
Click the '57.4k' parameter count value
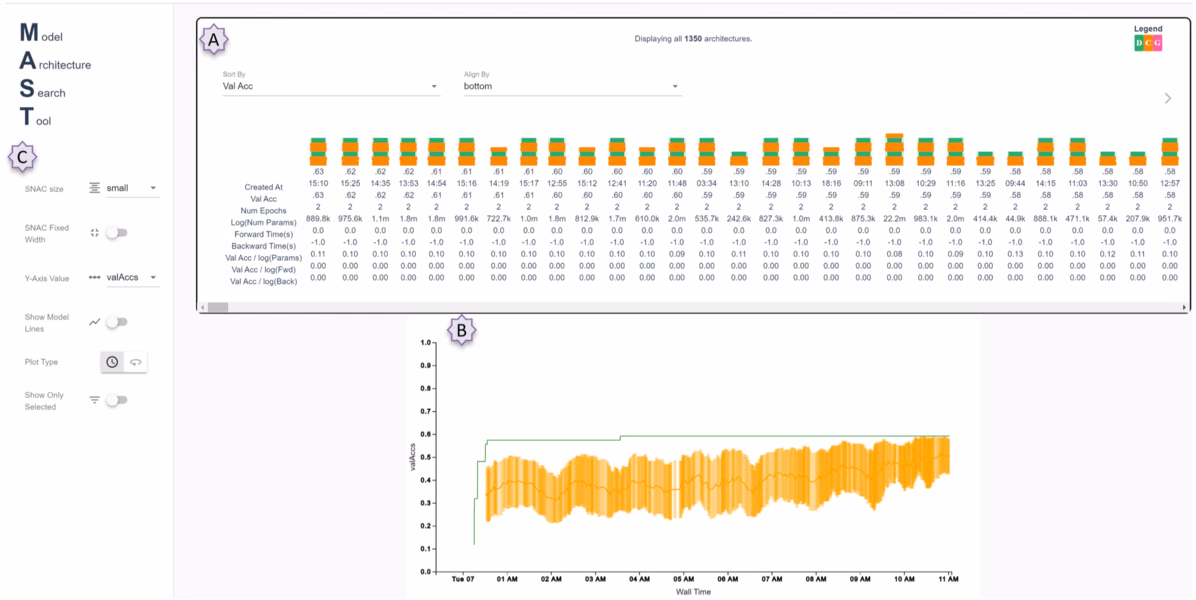(x=1108, y=219)
